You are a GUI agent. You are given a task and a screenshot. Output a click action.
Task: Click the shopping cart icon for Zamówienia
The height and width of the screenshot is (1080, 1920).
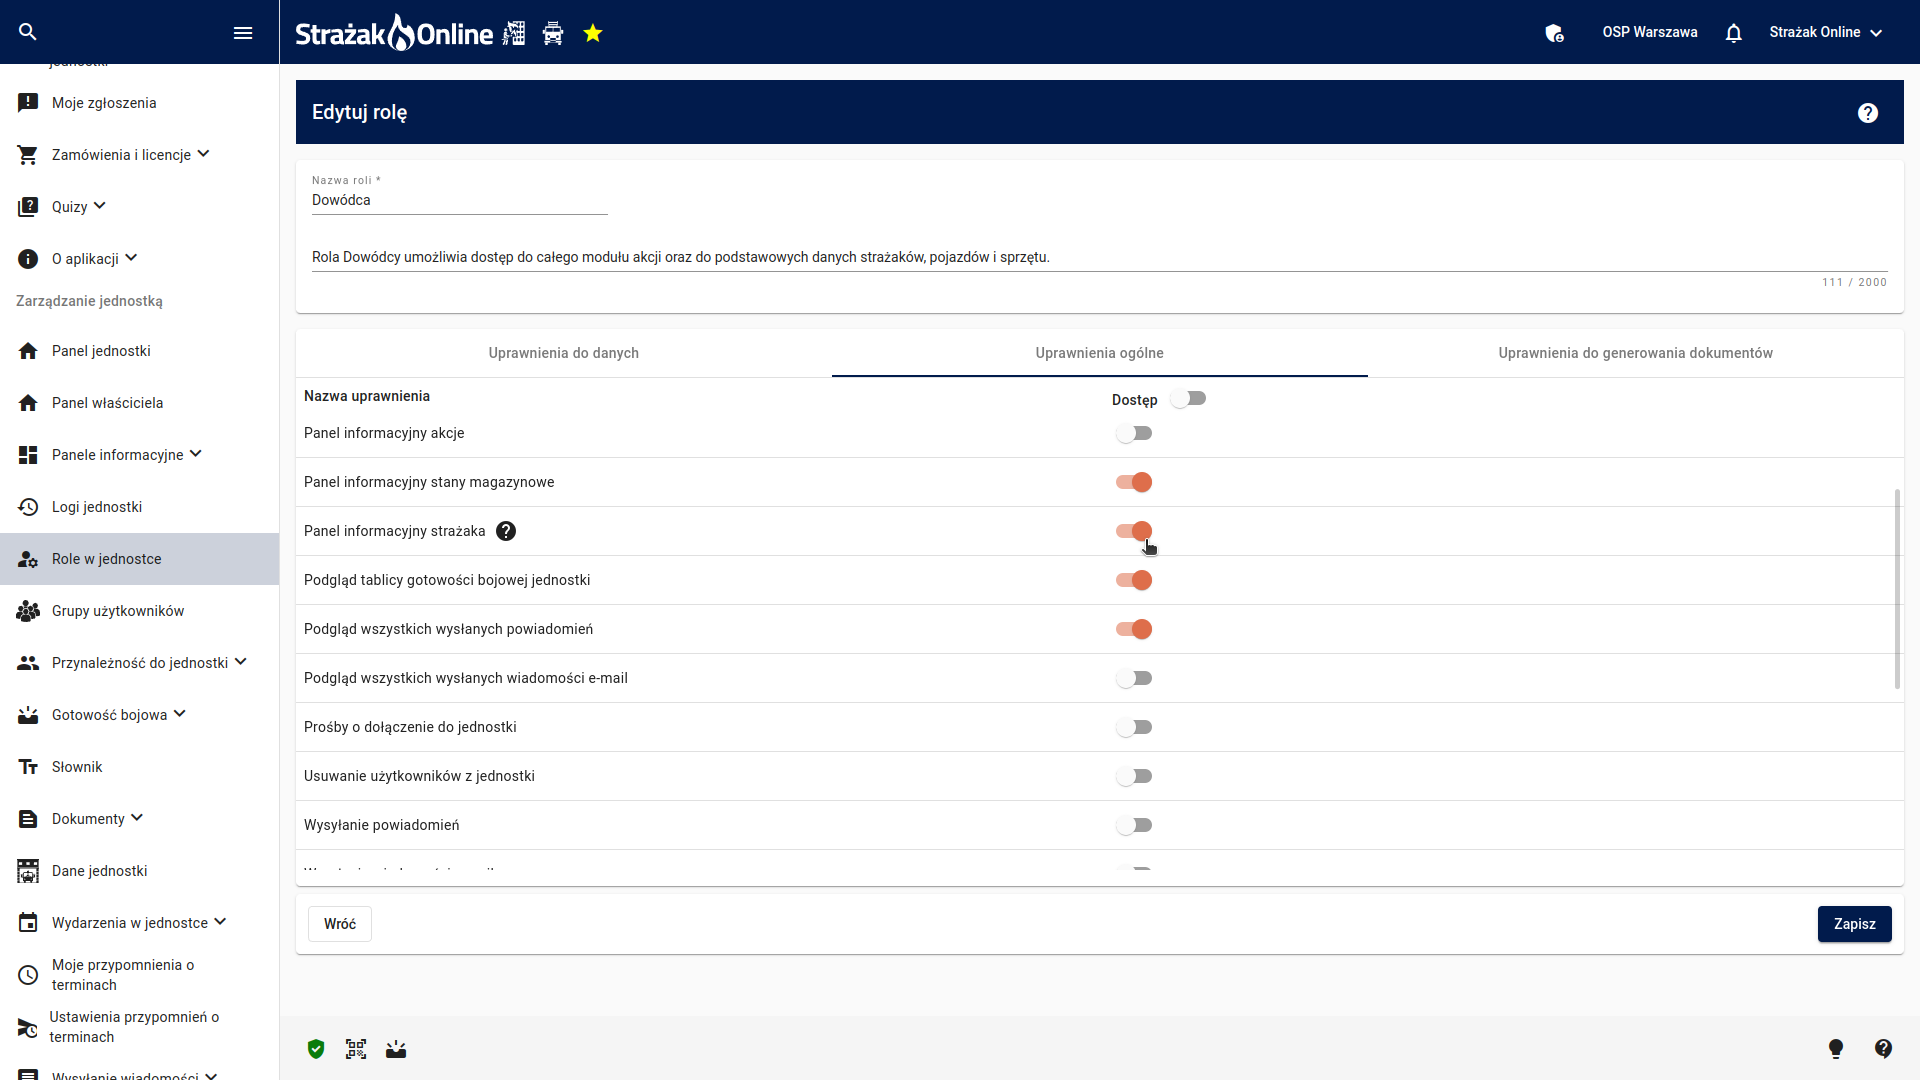(x=28, y=155)
